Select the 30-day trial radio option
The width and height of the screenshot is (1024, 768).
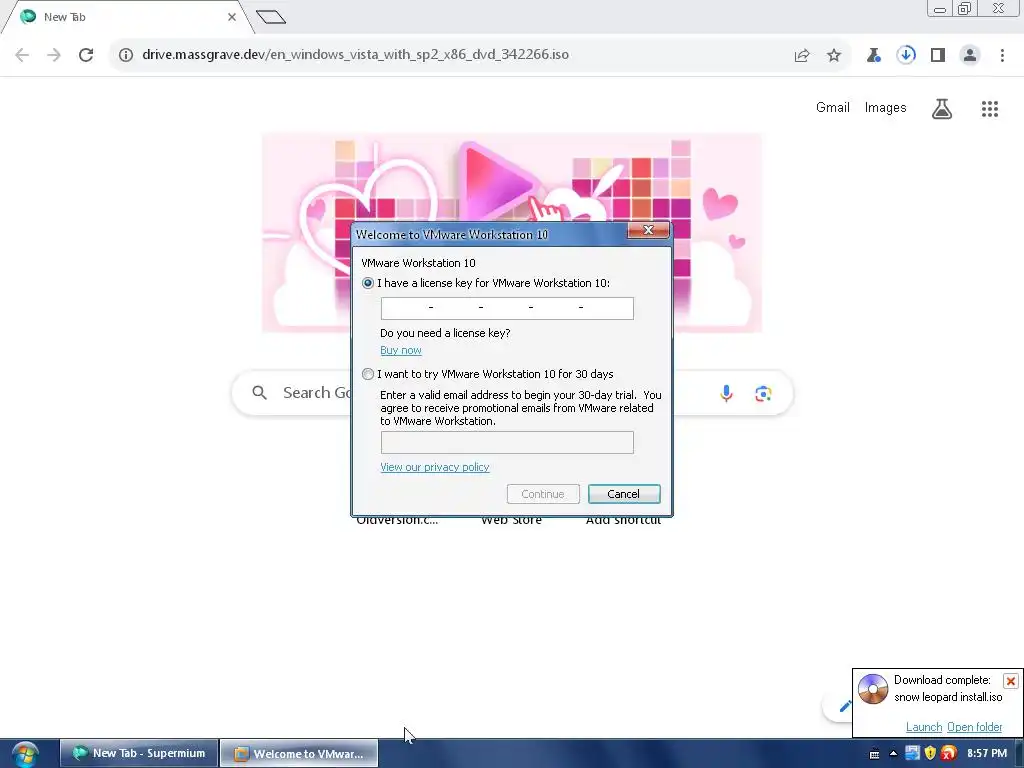[x=368, y=374]
